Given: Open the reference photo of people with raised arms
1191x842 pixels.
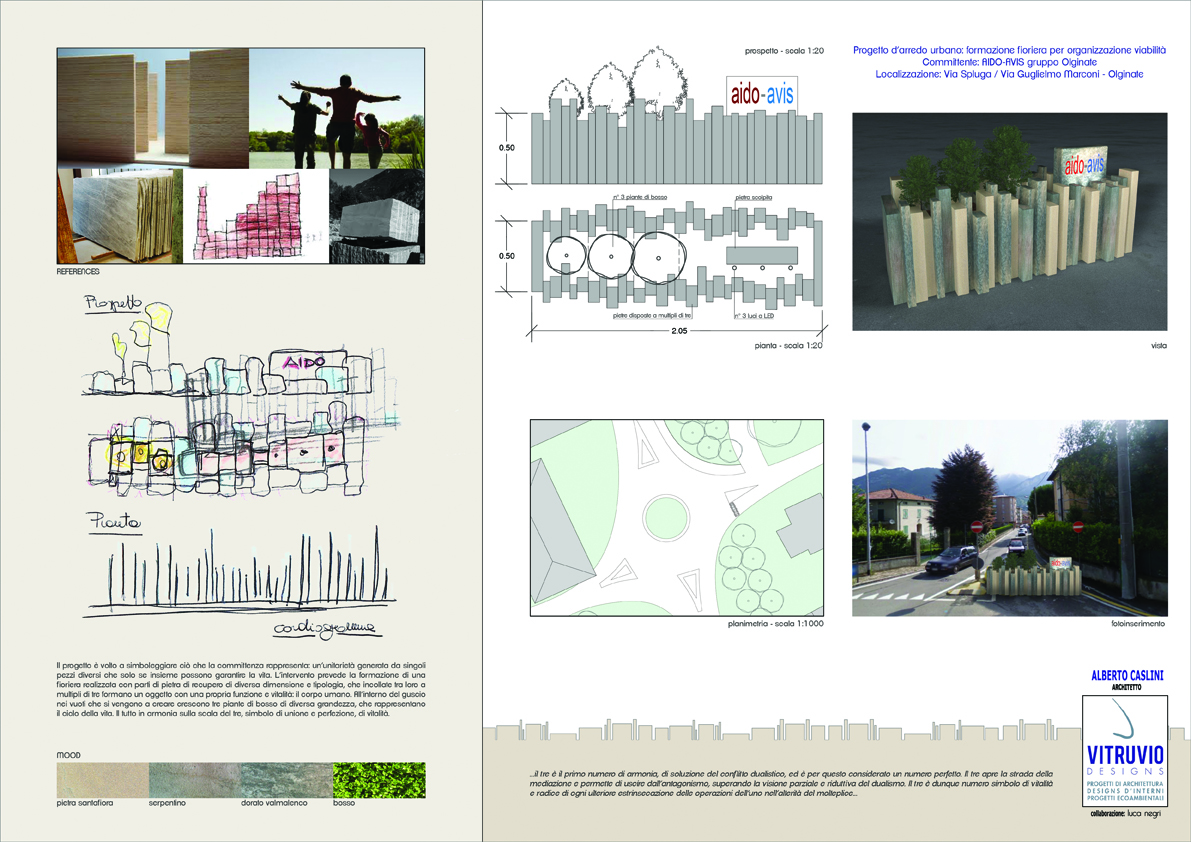Looking at the screenshot, I should pyautogui.click(x=336, y=109).
